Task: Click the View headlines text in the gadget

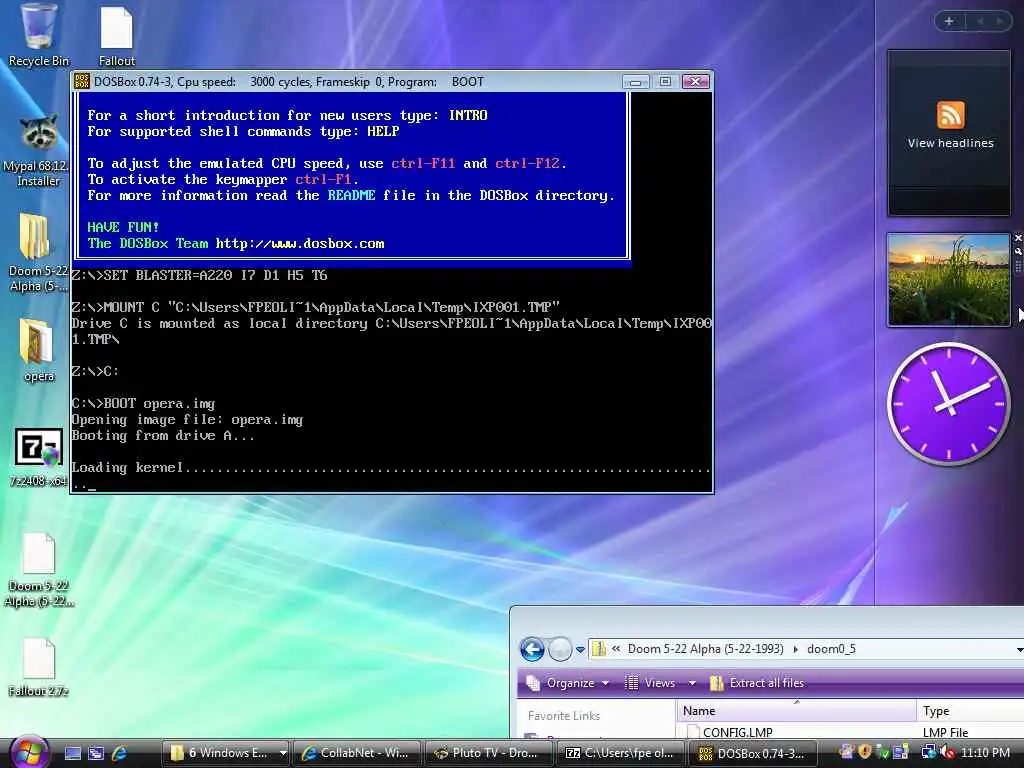Action: point(950,143)
